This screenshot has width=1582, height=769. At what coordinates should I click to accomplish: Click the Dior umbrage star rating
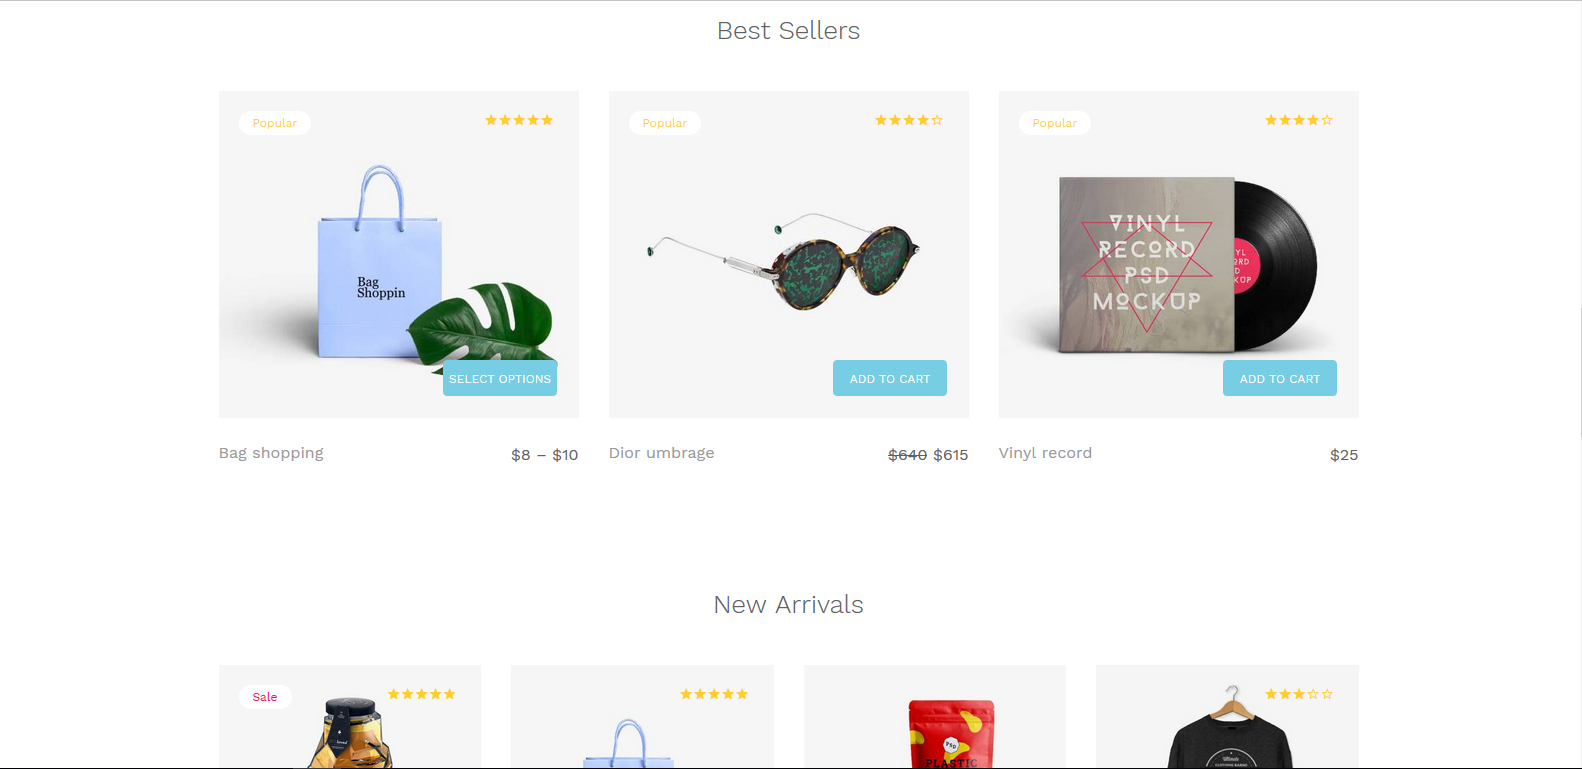(909, 120)
